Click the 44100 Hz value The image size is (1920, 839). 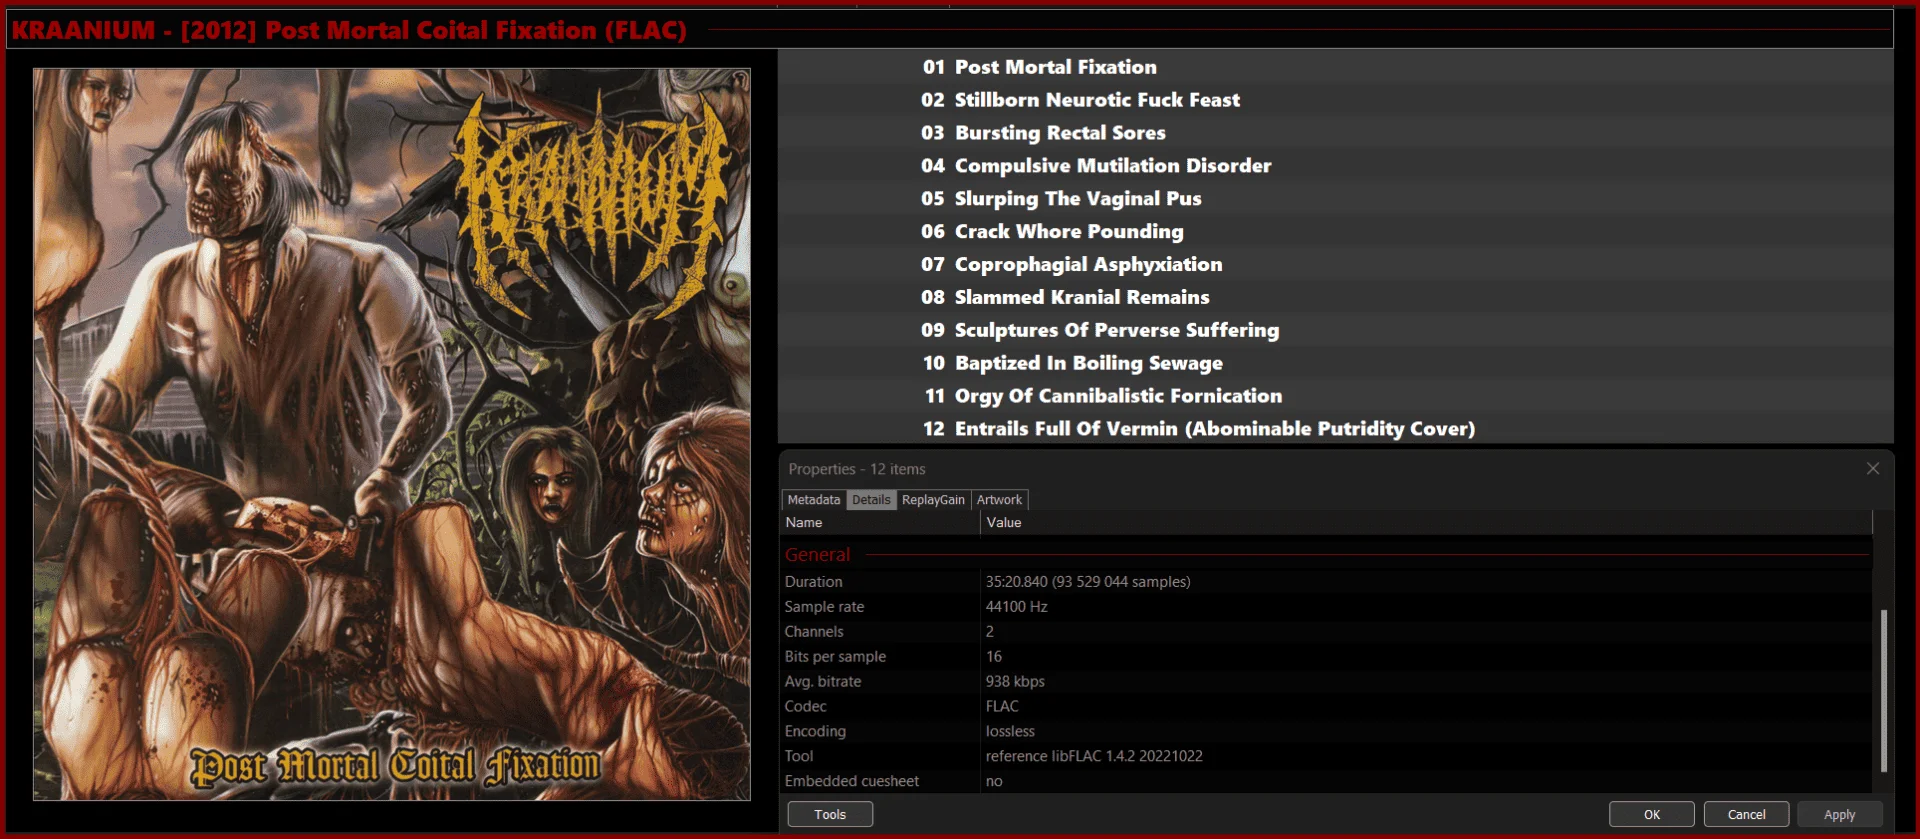point(1016,607)
